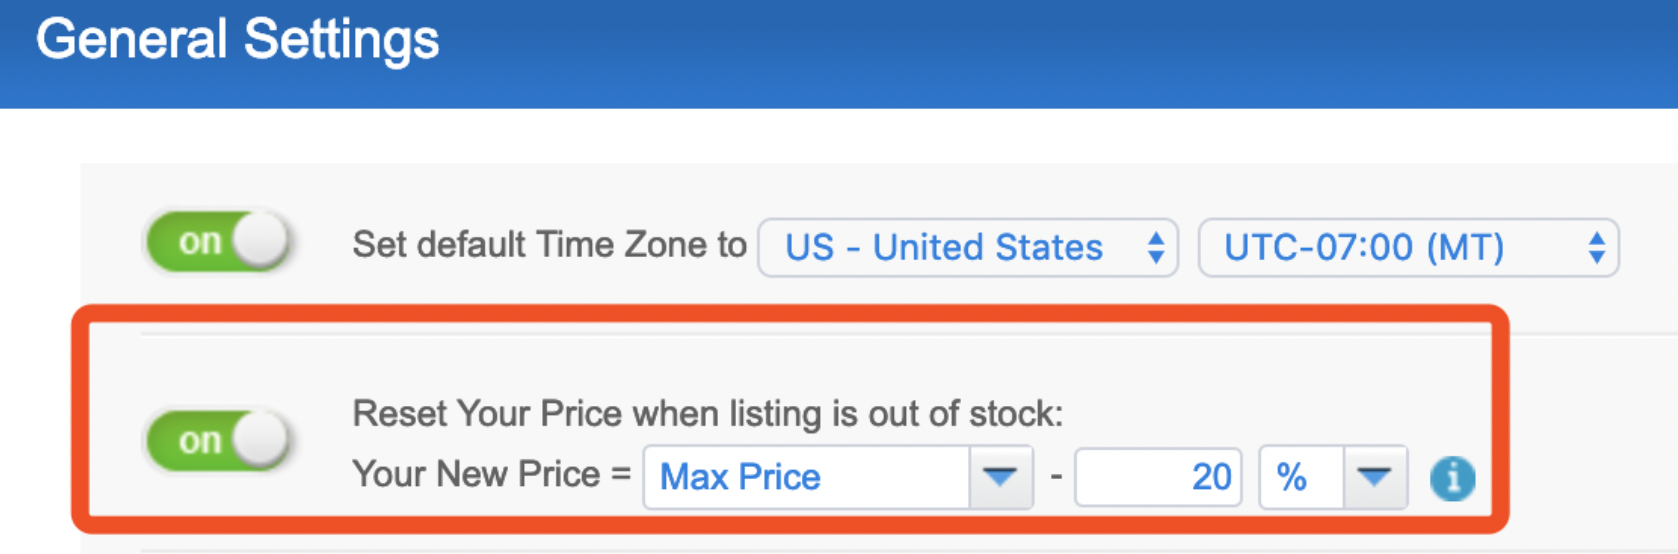
Task: Click the minus sign before the 20 field
Action: pyautogui.click(x=1055, y=477)
